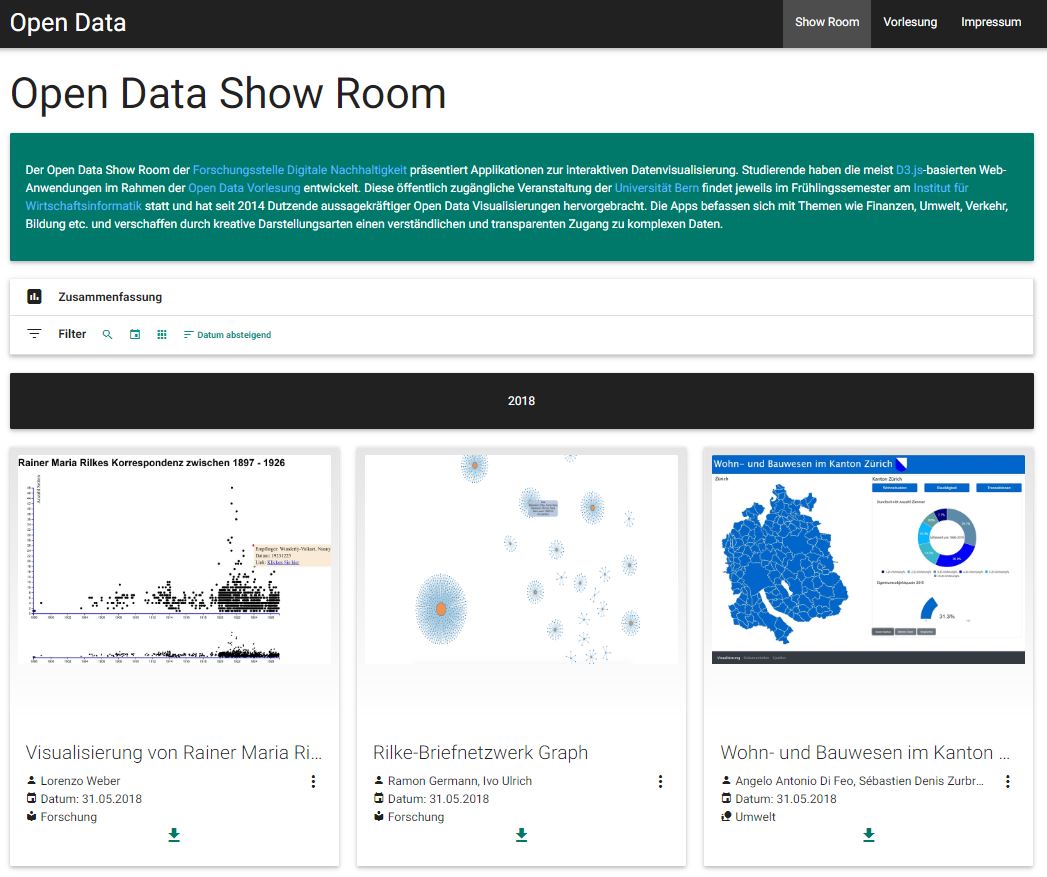1047x877 pixels.
Task: Expand the Zusammenfassung panel
Action: [x=110, y=297]
